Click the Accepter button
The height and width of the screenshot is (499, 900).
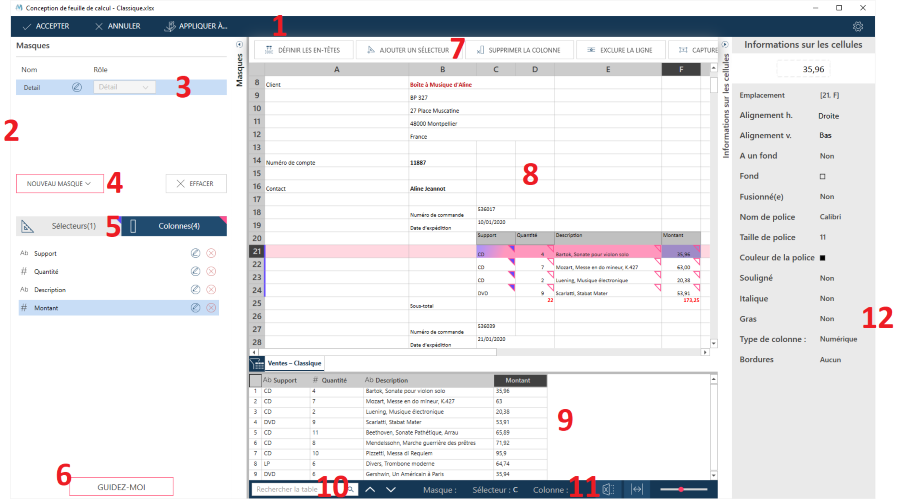46,26
